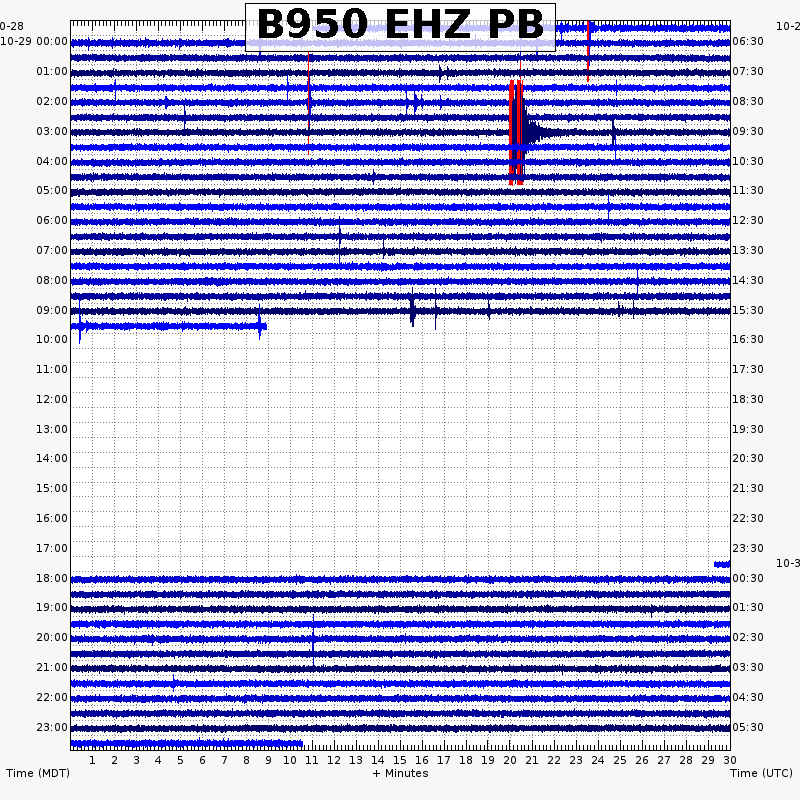Click the final partial trace below the 23:00 row
The height and width of the screenshot is (800, 800).
pos(187,743)
